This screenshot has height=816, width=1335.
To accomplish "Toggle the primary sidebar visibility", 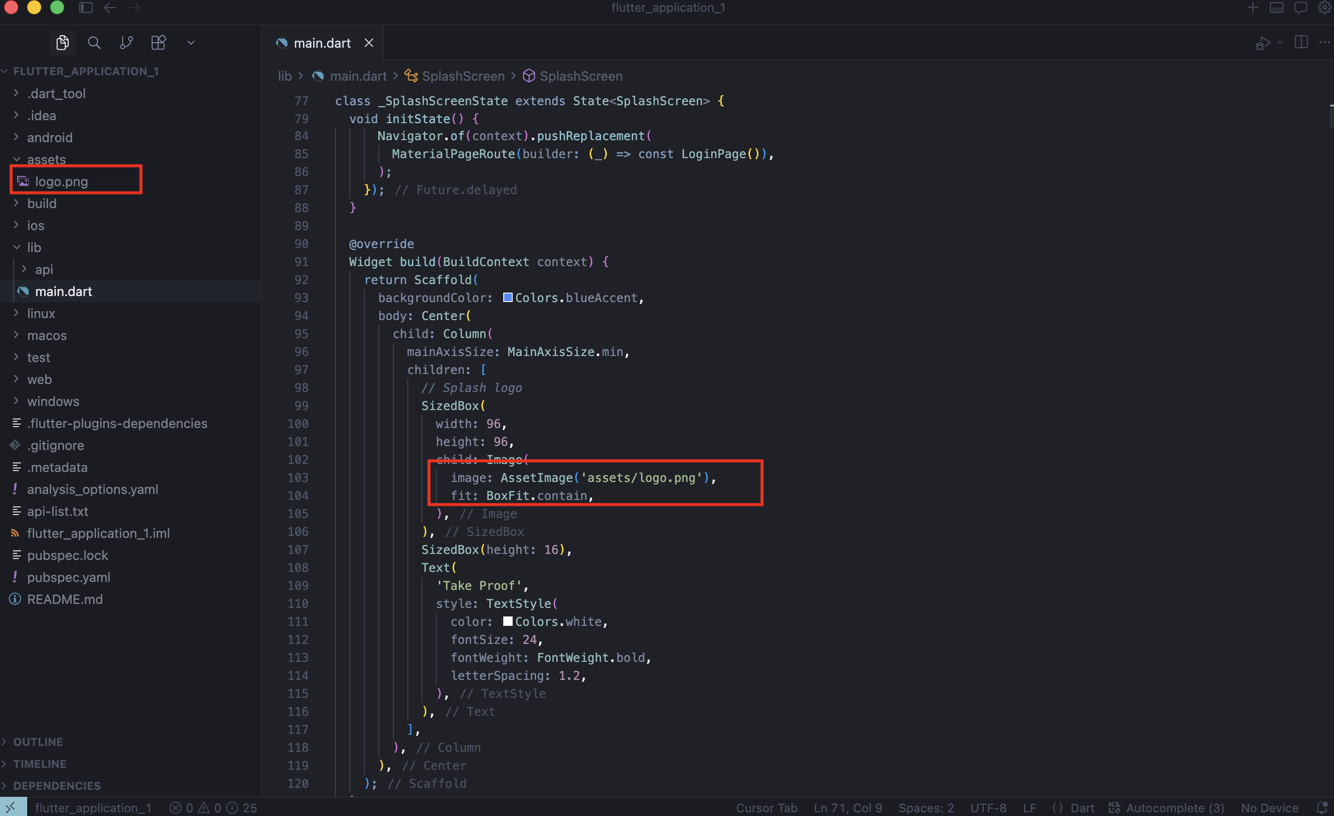I will (86, 8).
